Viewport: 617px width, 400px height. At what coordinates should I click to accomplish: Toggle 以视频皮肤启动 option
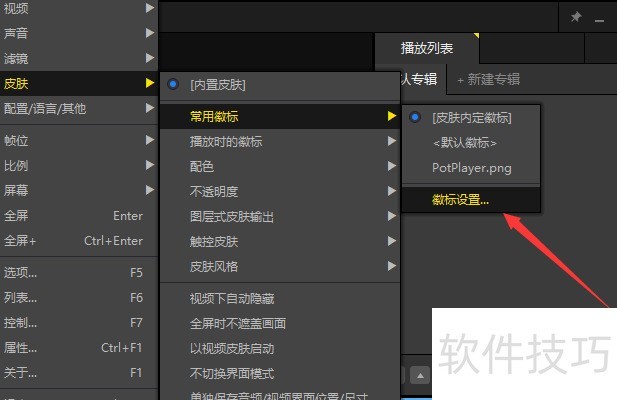pyautogui.click(x=280, y=348)
